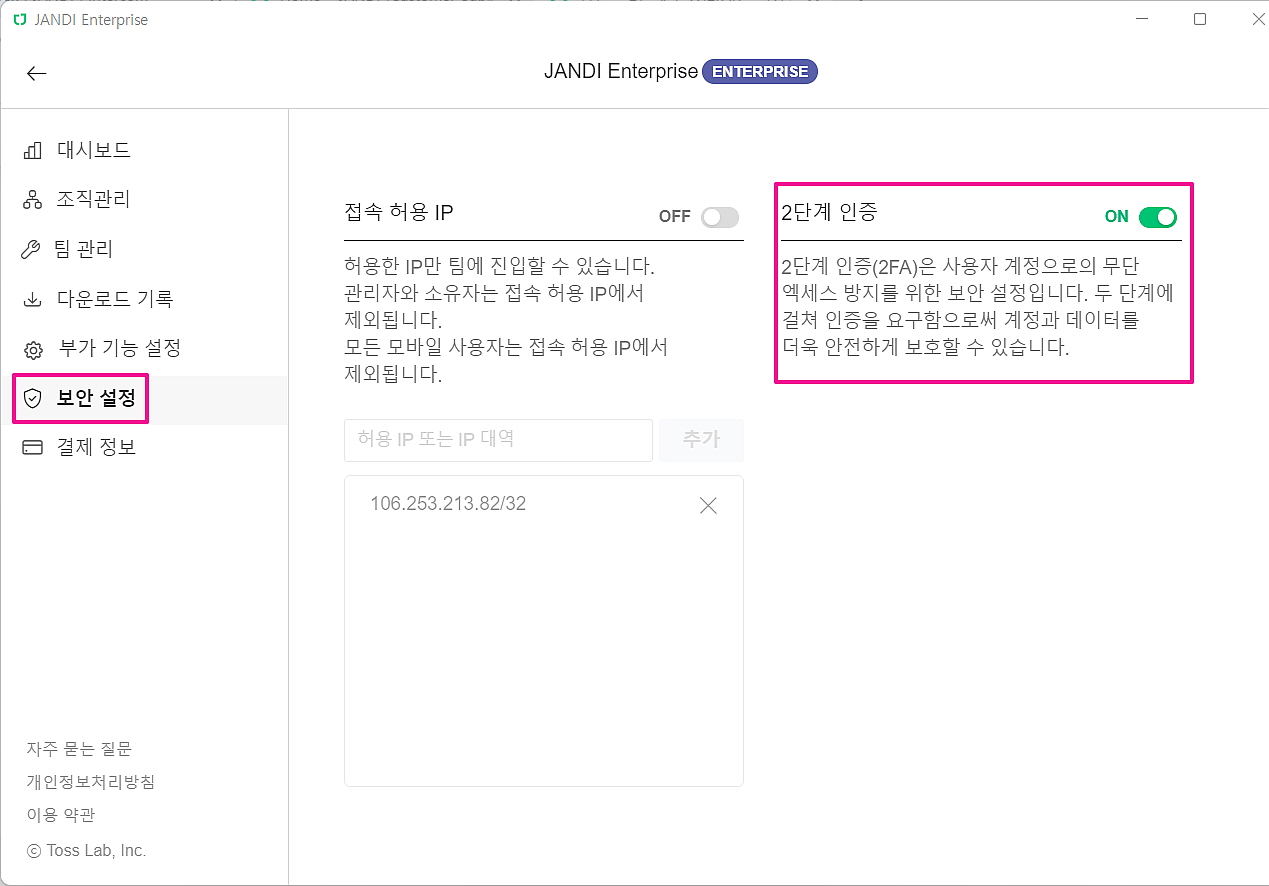Open the 대시보드 menu item

[x=94, y=151]
